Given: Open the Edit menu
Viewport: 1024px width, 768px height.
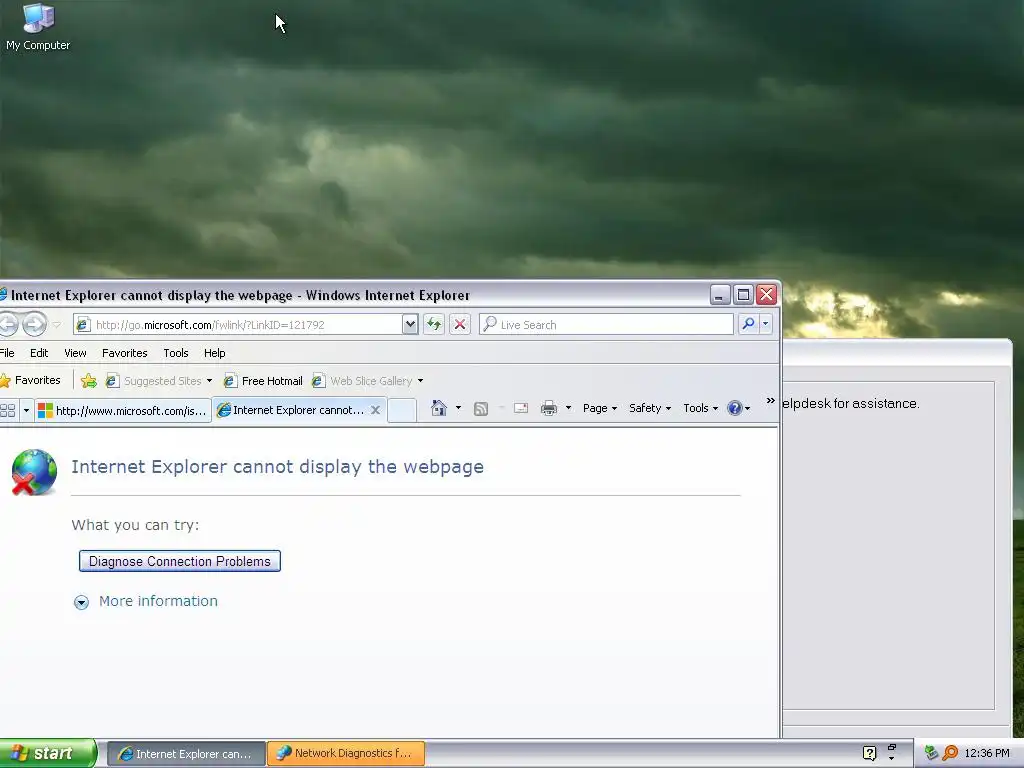Looking at the screenshot, I should click(39, 353).
